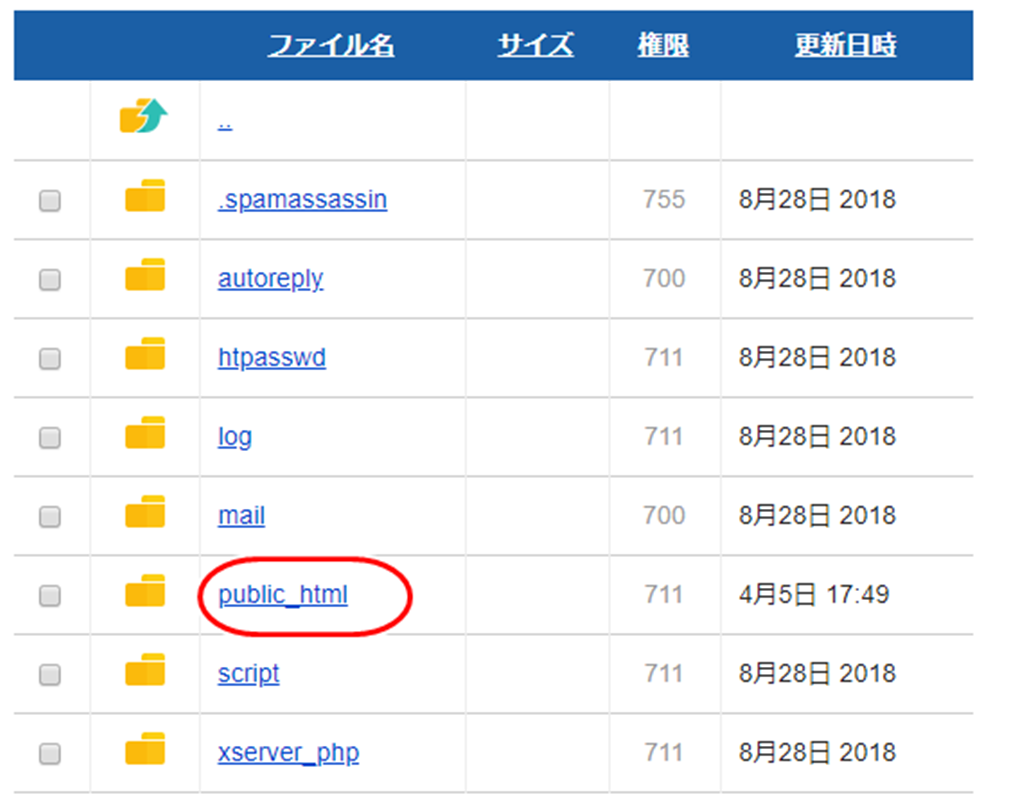This screenshot has height=808, width=1024.
Task: Click the circled public_html folder icon
Action: (143, 594)
